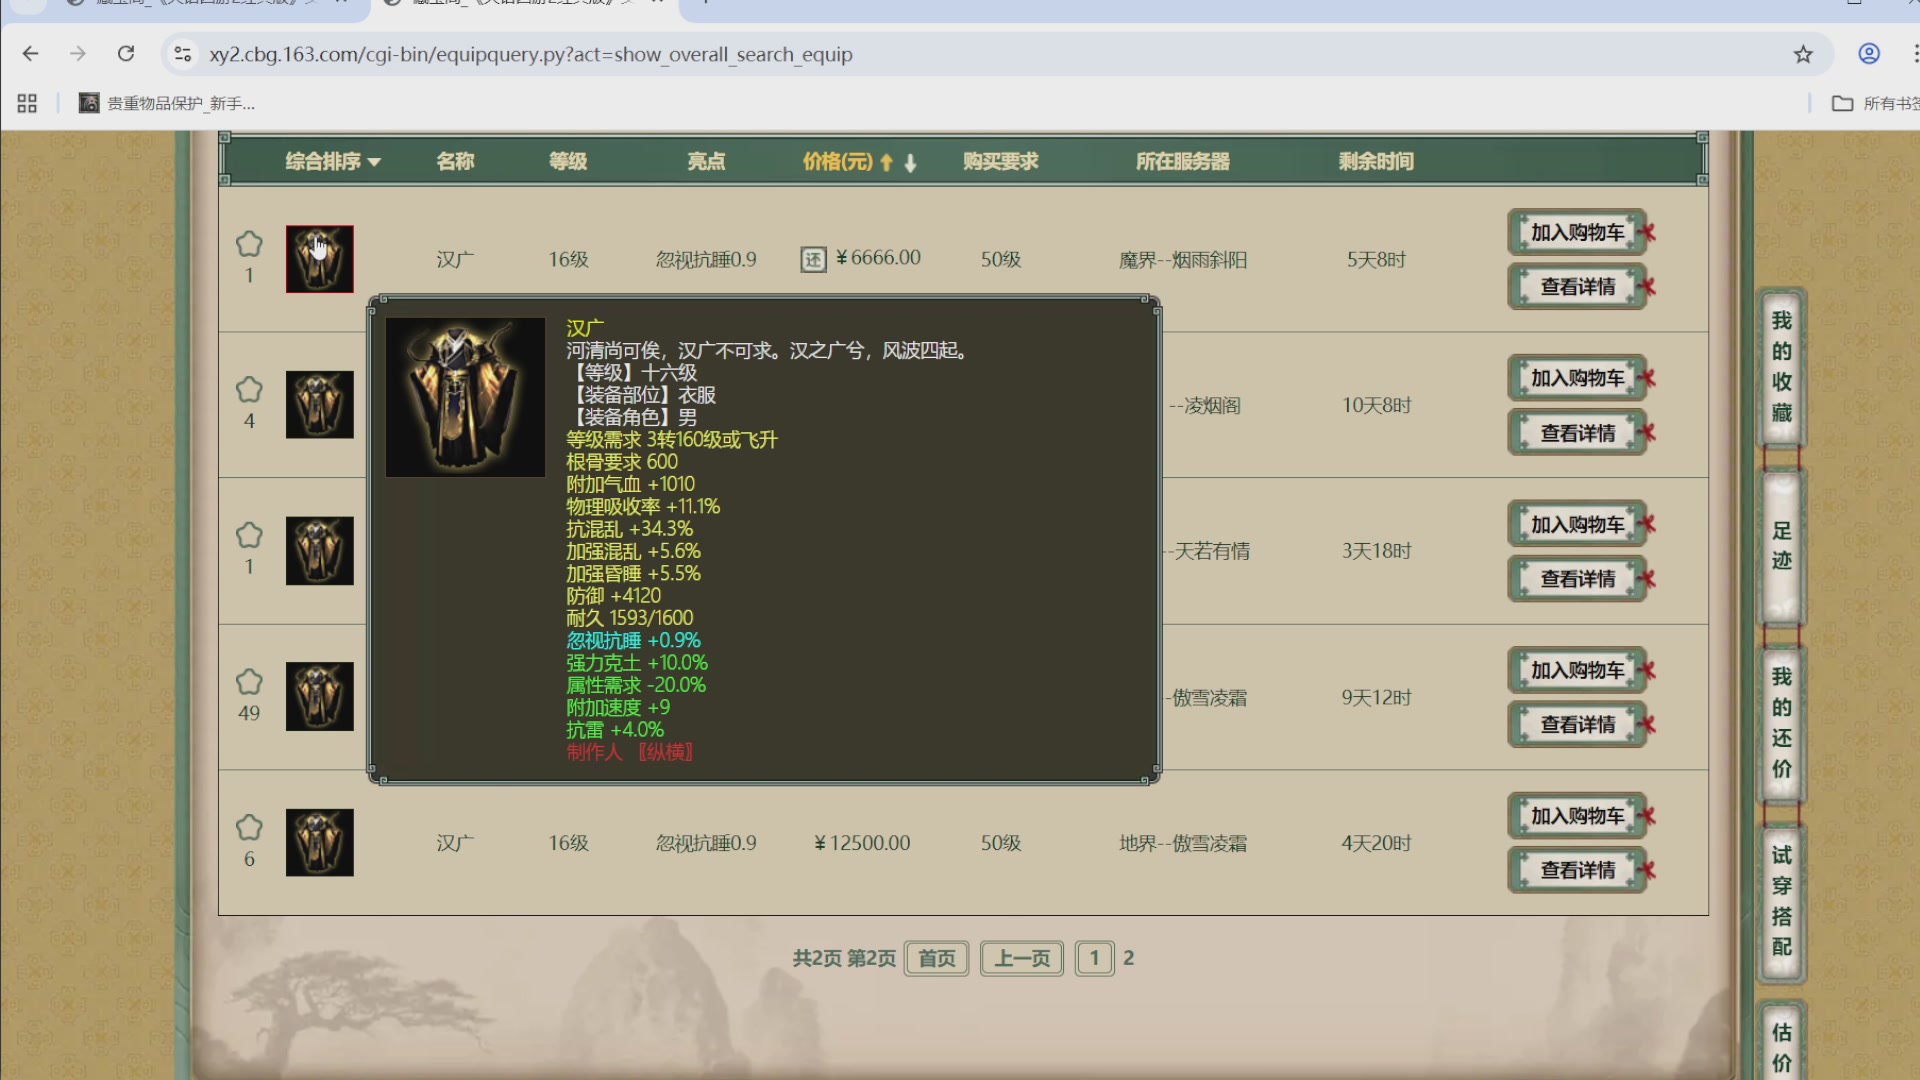This screenshot has width=1920, height=1080.
Task: Bookmark this page with star icon
Action: [x=1803, y=54]
